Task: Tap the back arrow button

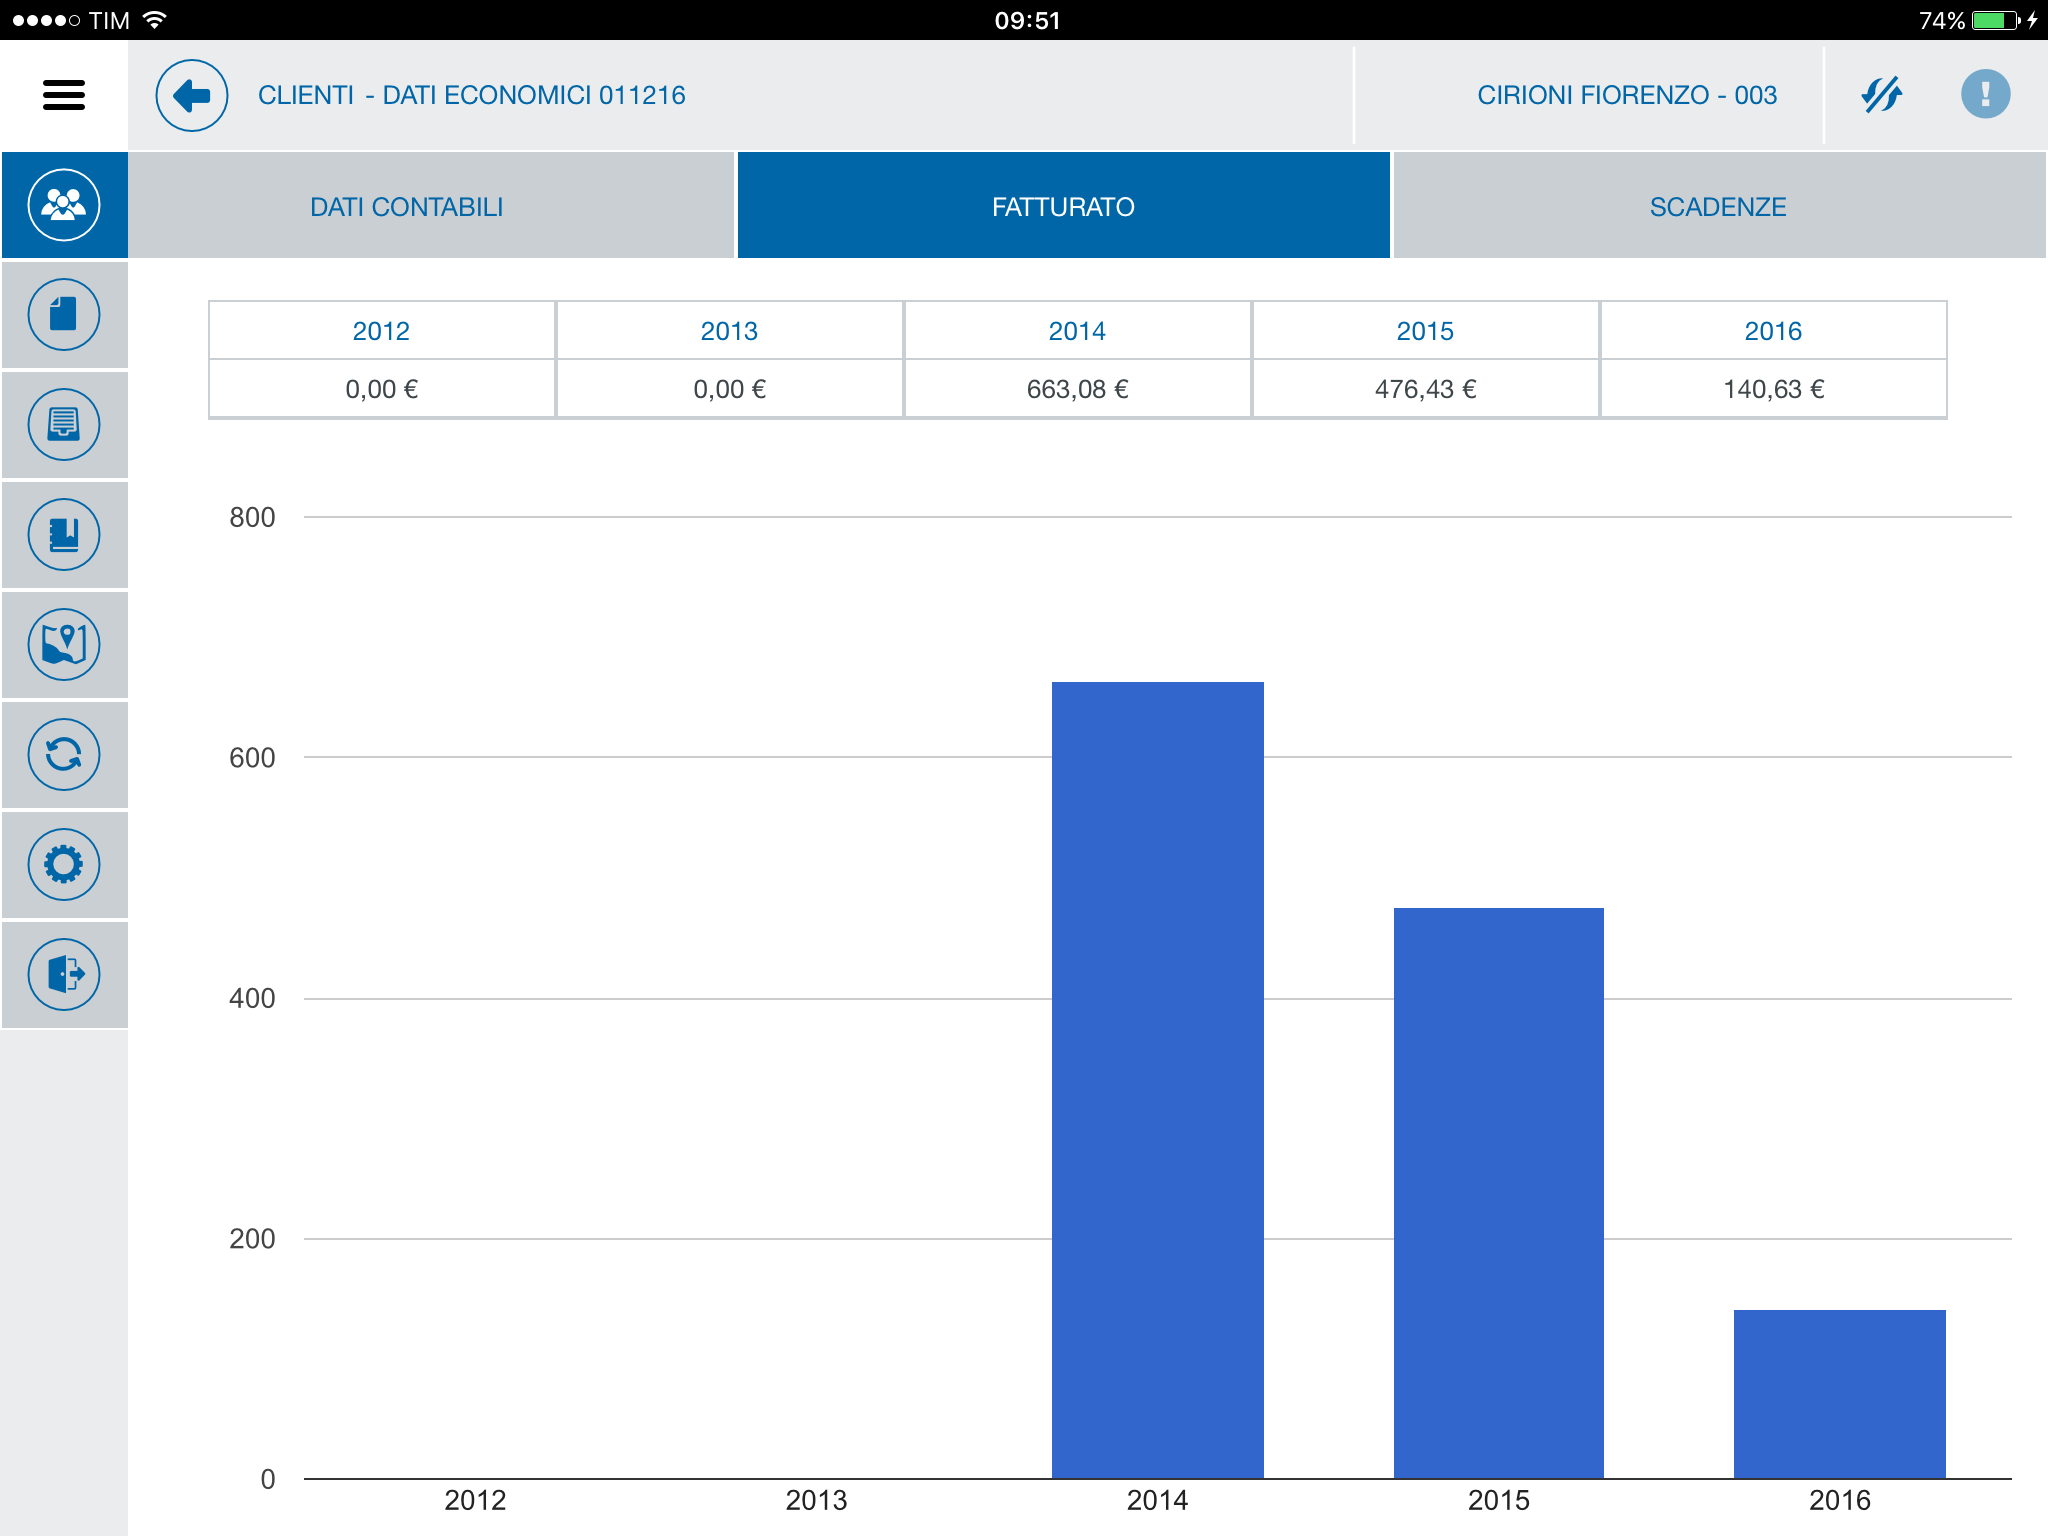Action: 191,95
